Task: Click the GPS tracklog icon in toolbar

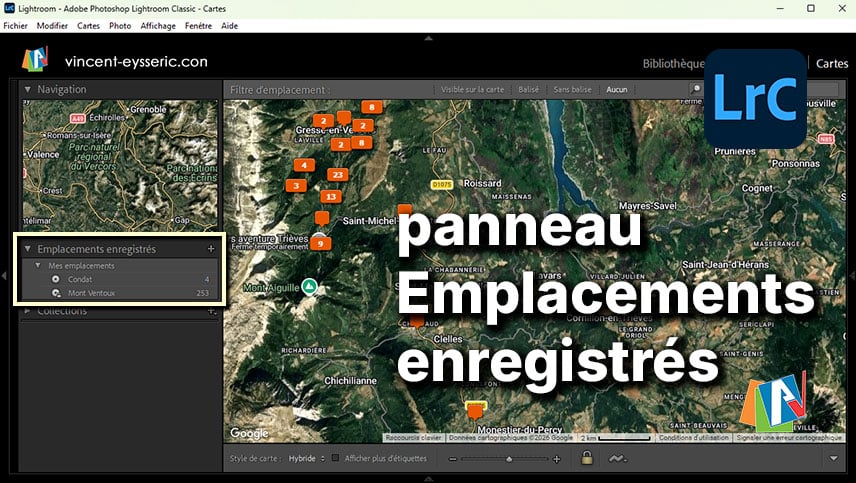Action: point(617,458)
